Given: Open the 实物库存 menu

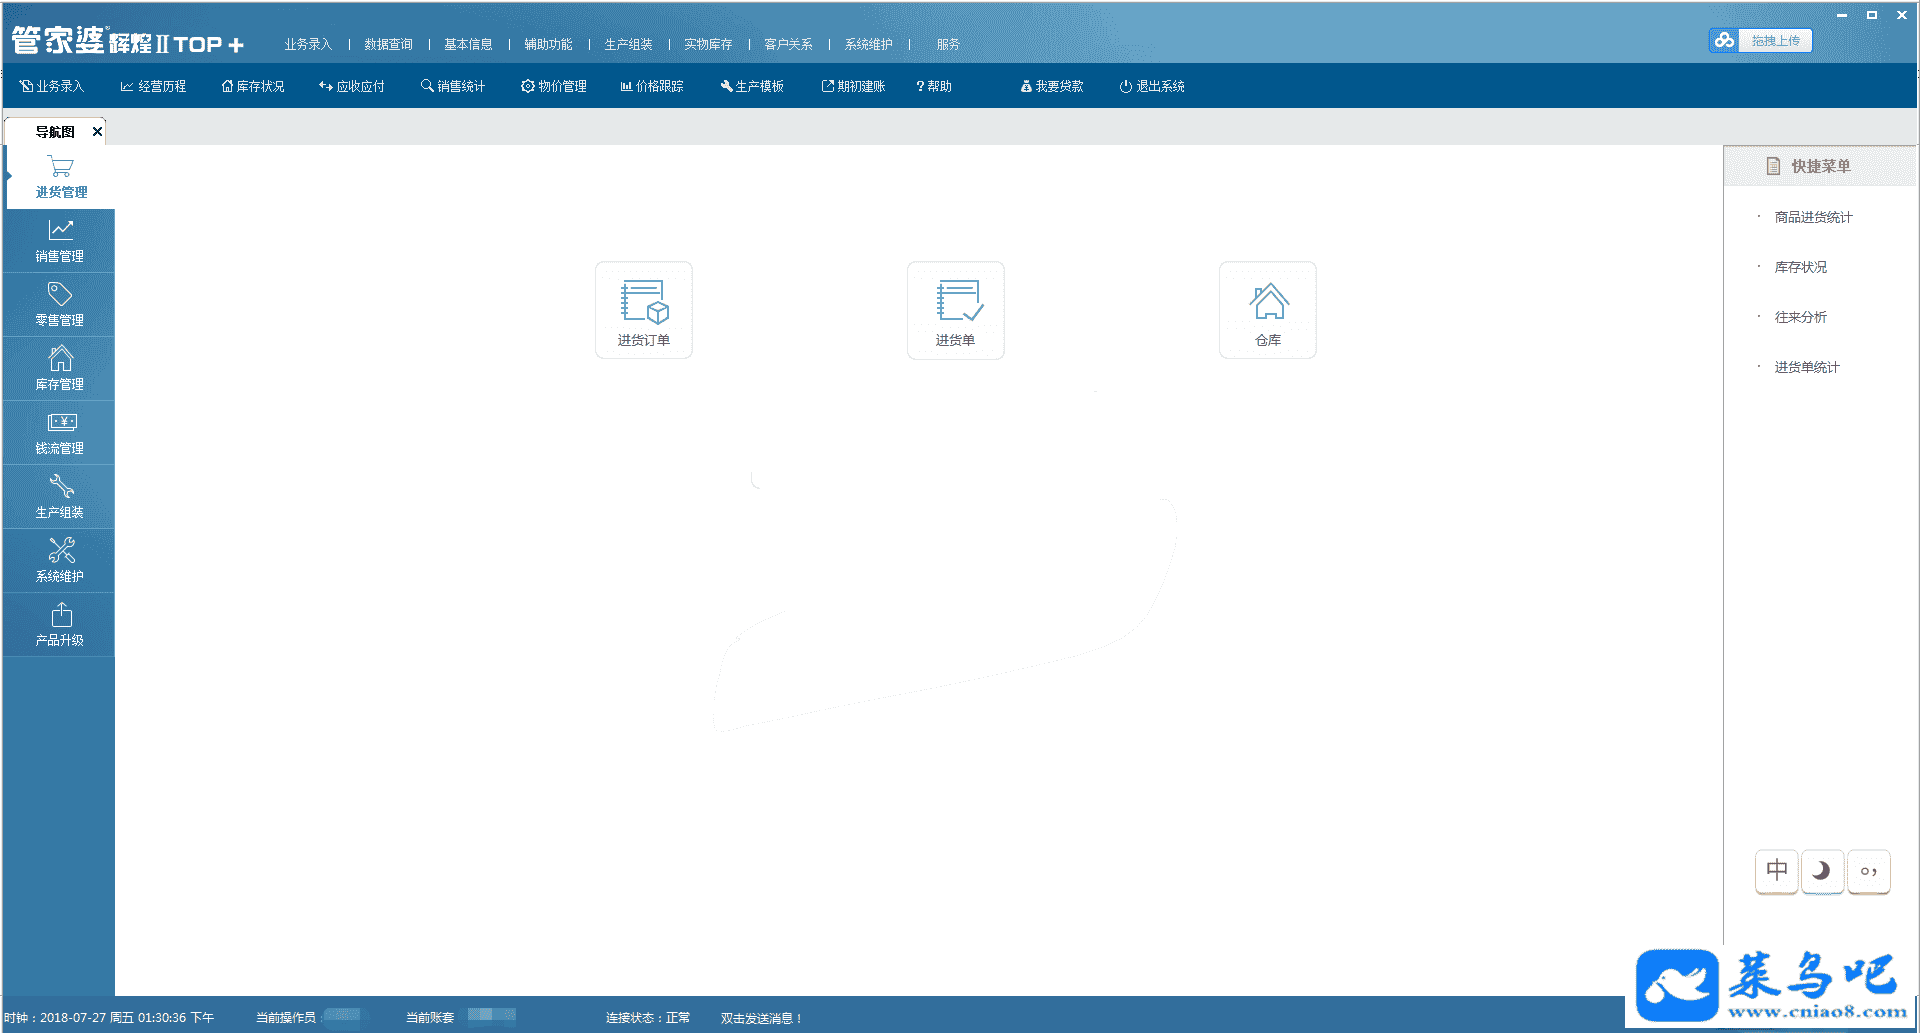Looking at the screenshot, I should 708,44.
